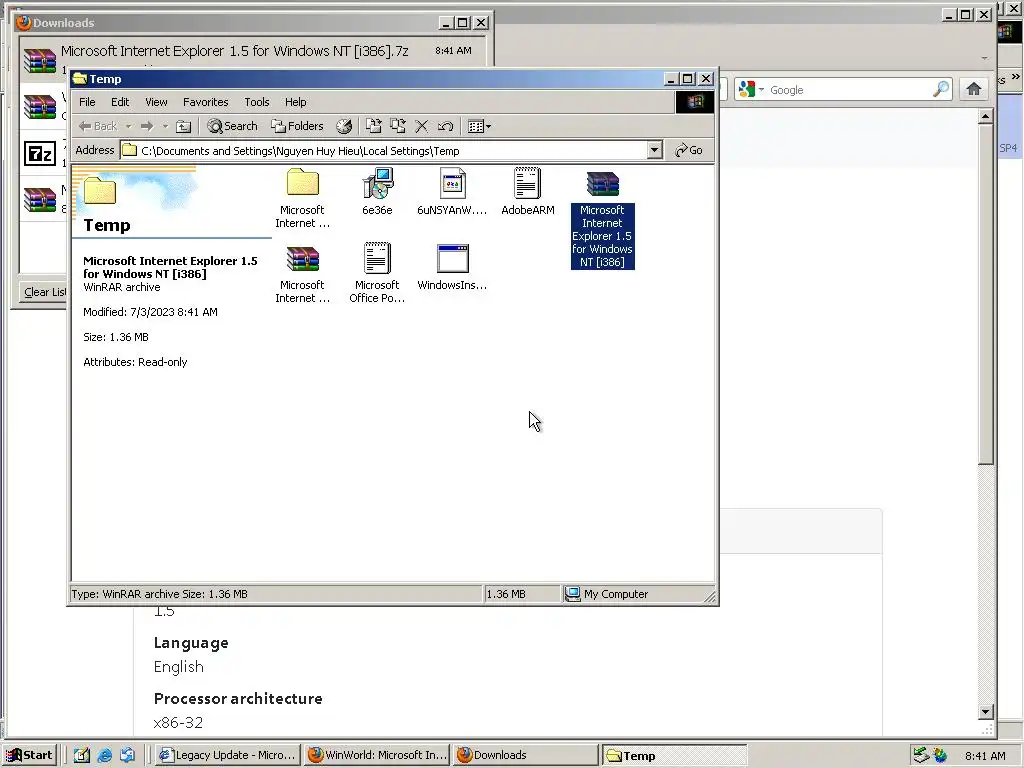Select the Microsoft Office Po... file
Image resolution: width=1024 pixels, height=768 pixels.
(x=377, y=273)
